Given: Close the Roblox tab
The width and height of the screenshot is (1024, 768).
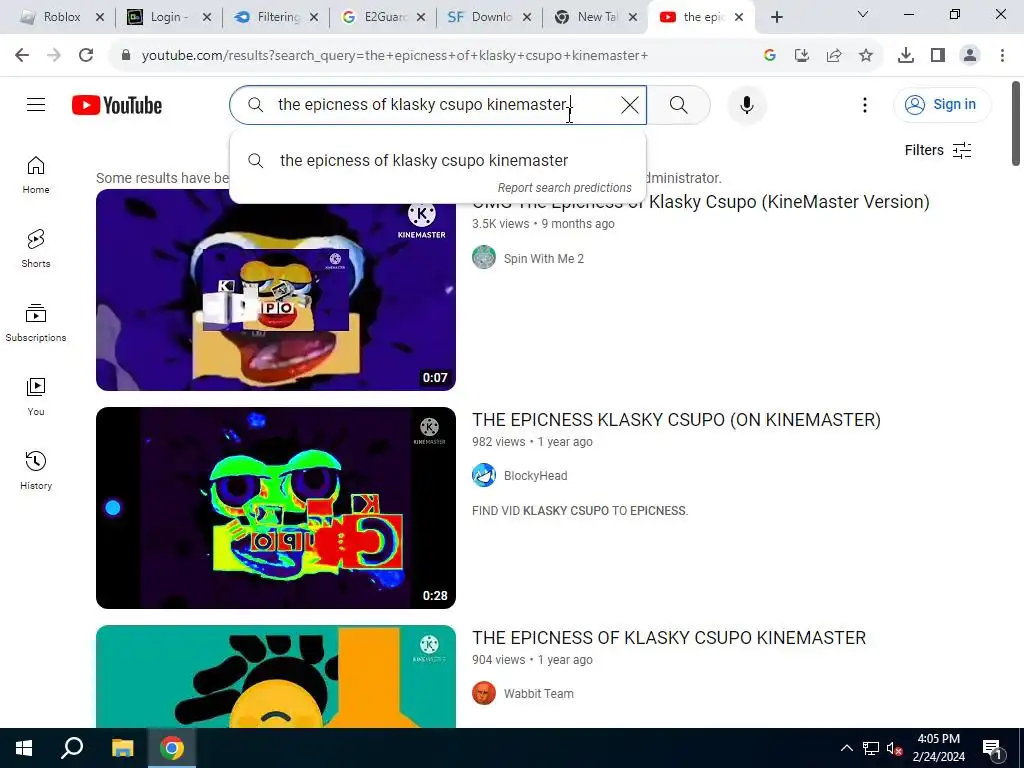Looking at the screenshot, I should (99, 17).
